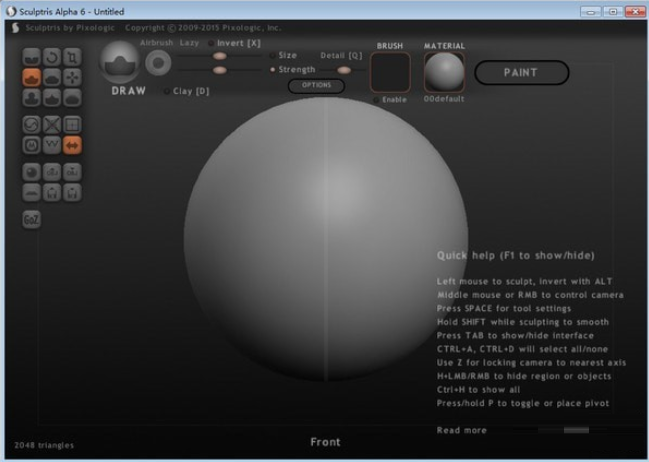The image size is (649, 462).
Task: Click the circular icon beside Draw preview
Action: click(158, 63)
